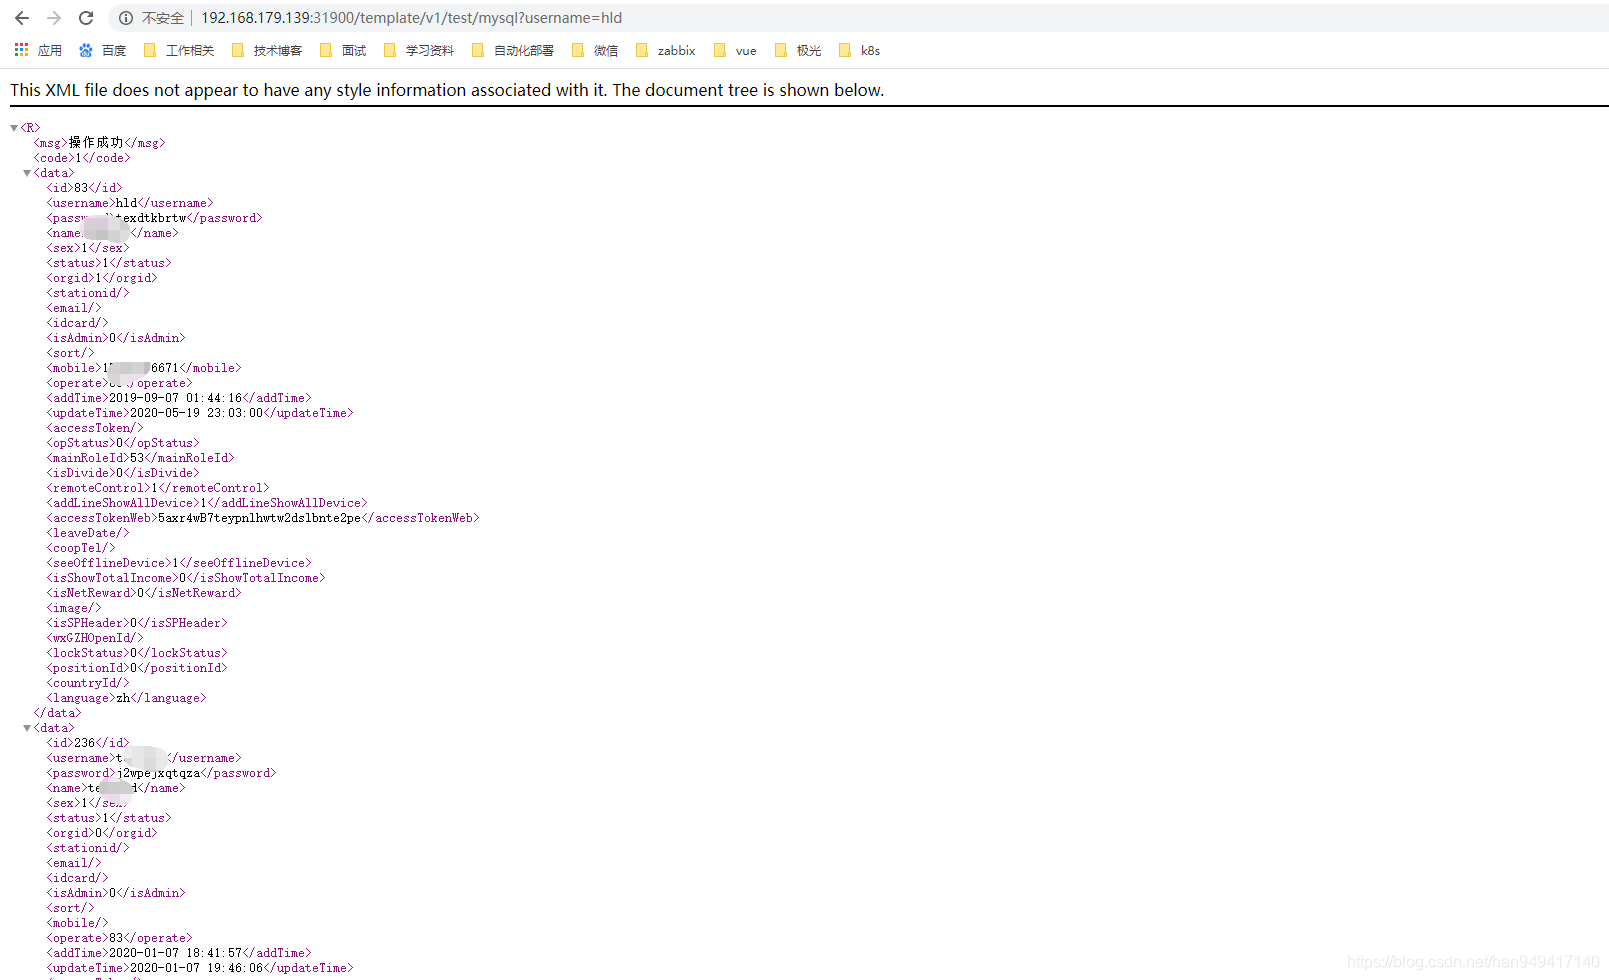Collapse the second data node with id 236

coord(27,728)
